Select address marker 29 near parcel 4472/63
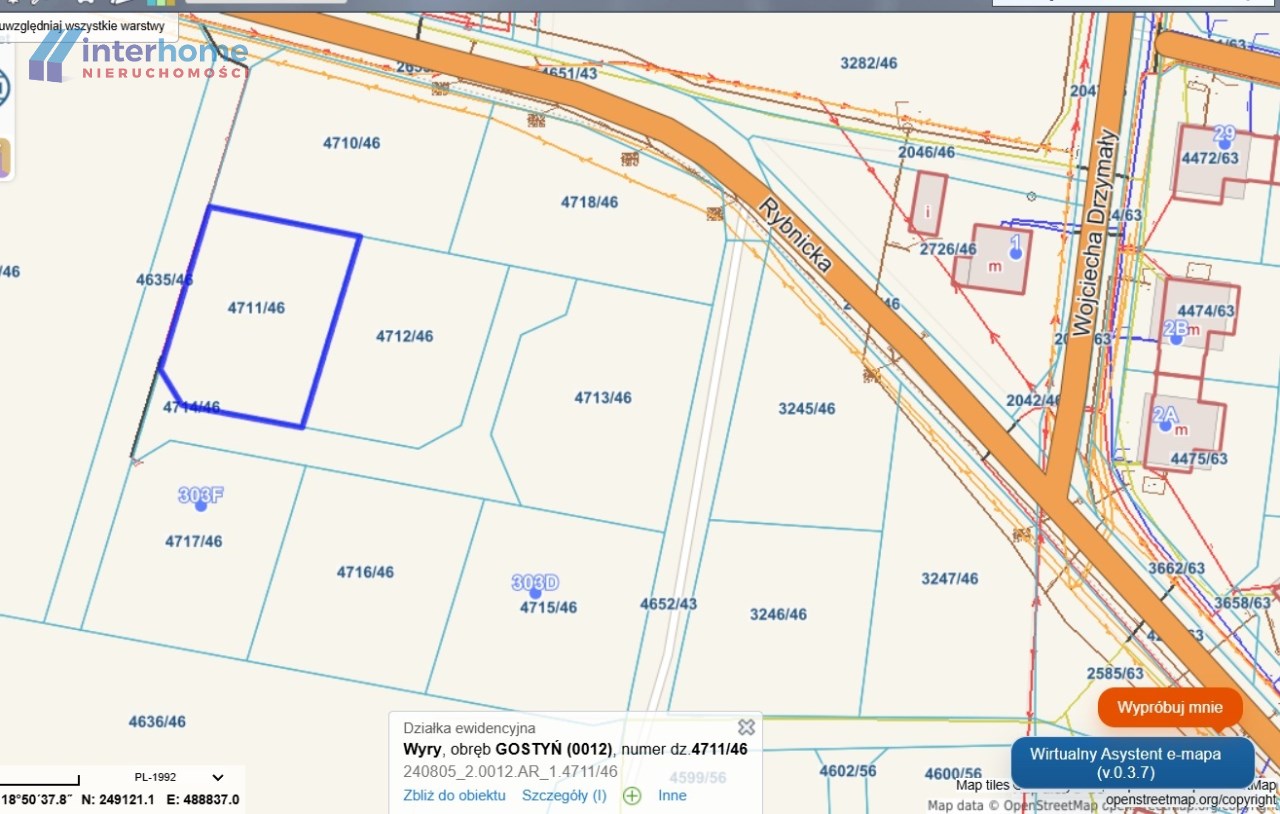 coord(1223,145)
